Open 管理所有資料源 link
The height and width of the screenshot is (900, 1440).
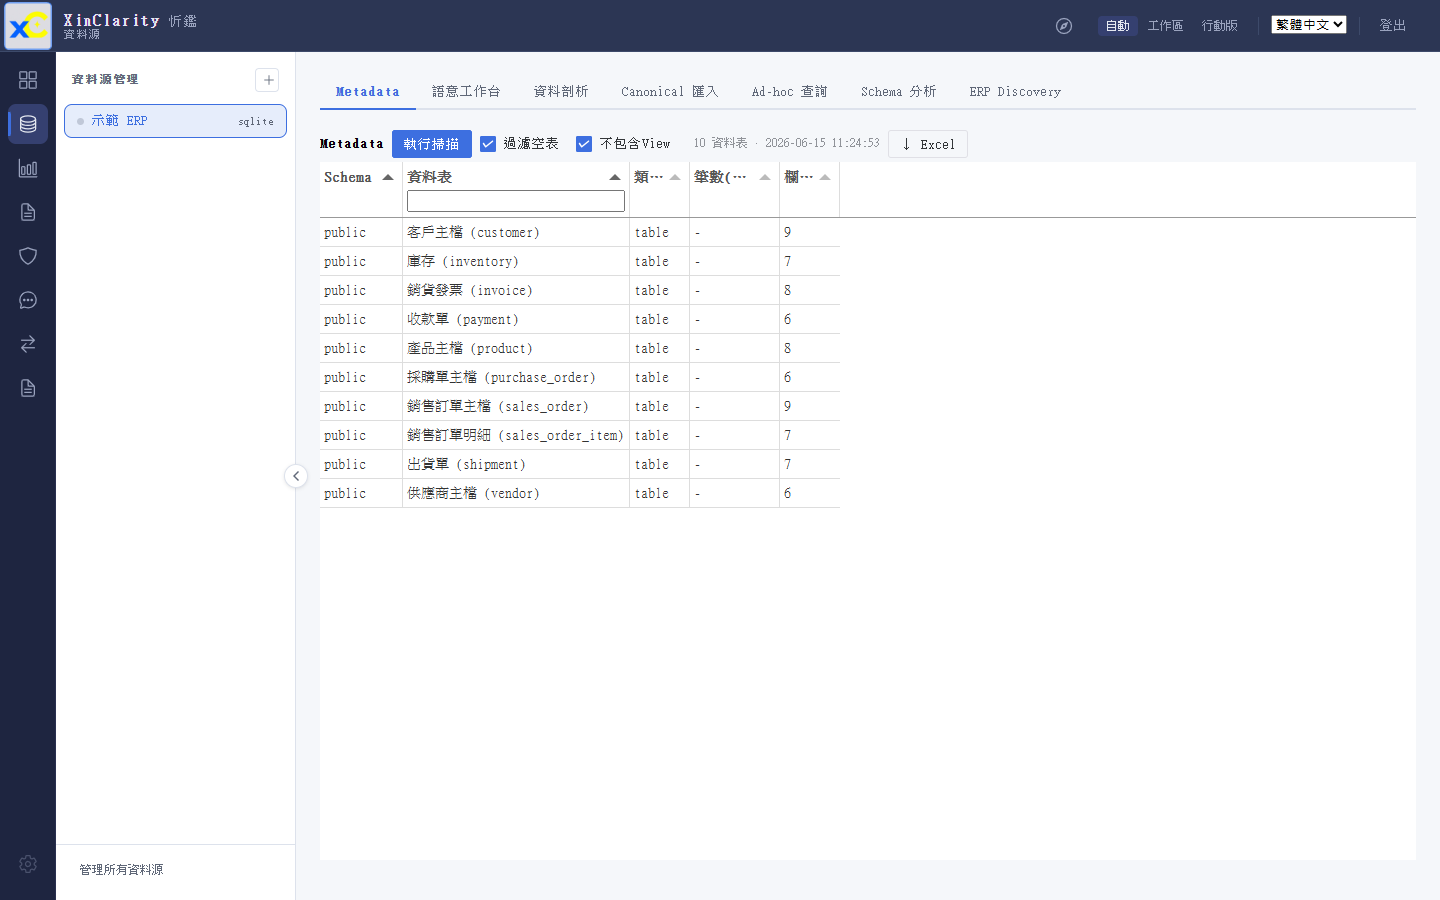(x=121, y=870)
